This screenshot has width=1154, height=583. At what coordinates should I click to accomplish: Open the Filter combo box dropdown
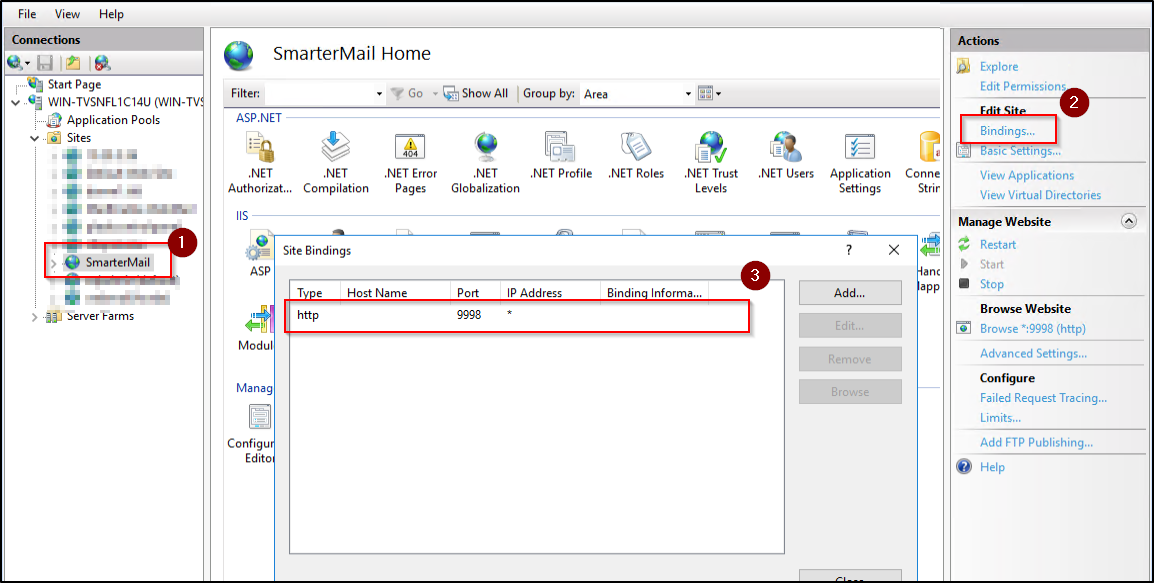click(x=379, y=94)
